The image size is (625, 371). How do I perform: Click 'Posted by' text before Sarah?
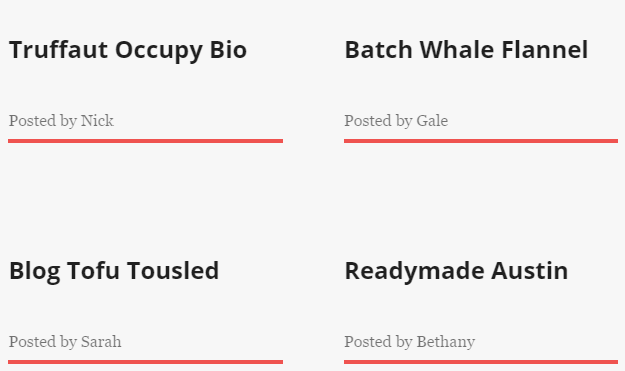pyautogui.click(x=43, y=342)
